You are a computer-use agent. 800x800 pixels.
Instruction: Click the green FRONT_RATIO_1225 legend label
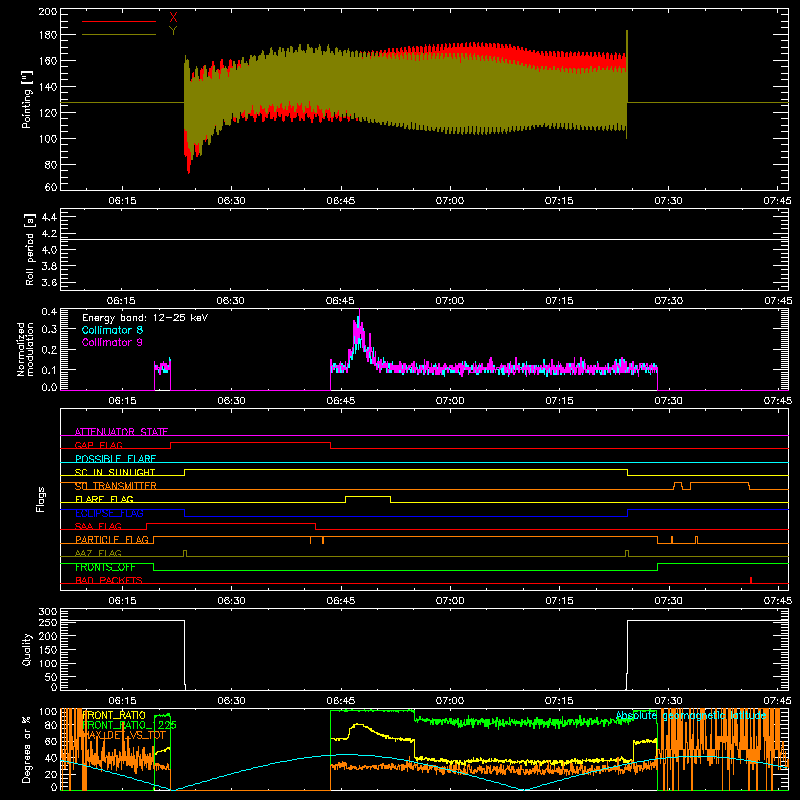coord(129,725)
